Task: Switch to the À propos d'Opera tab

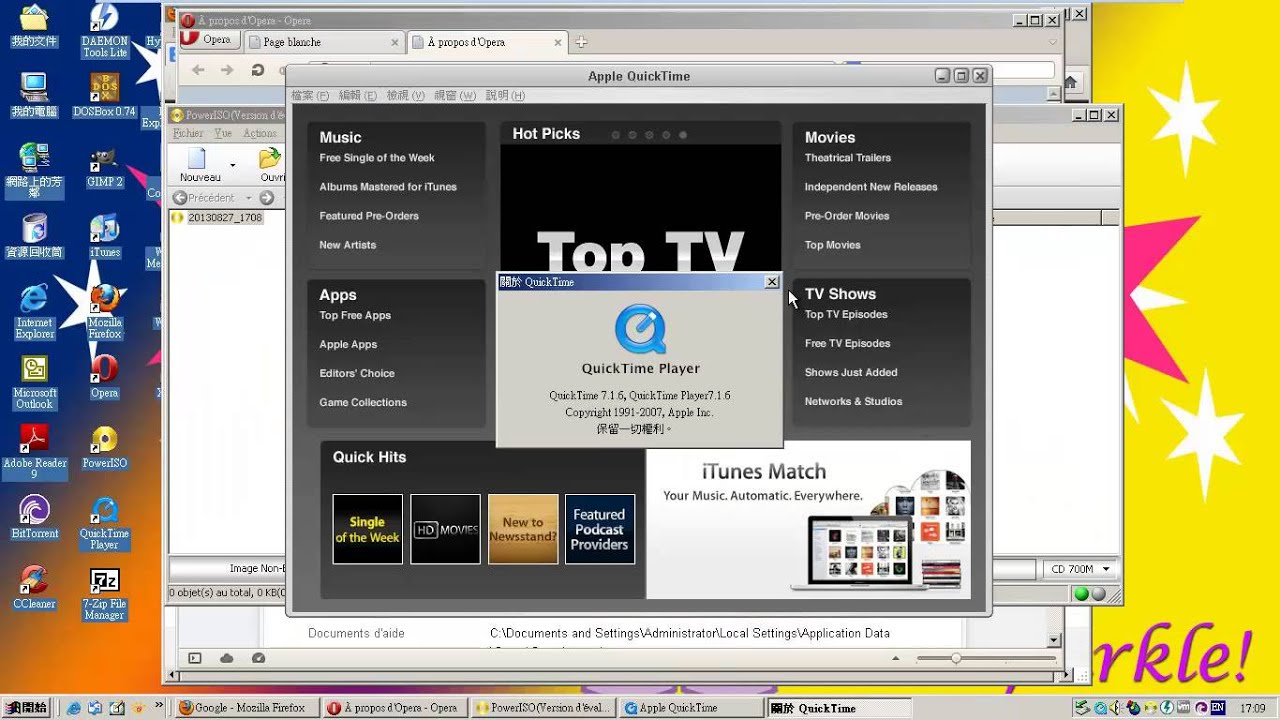Action: (x=488, y=42)
